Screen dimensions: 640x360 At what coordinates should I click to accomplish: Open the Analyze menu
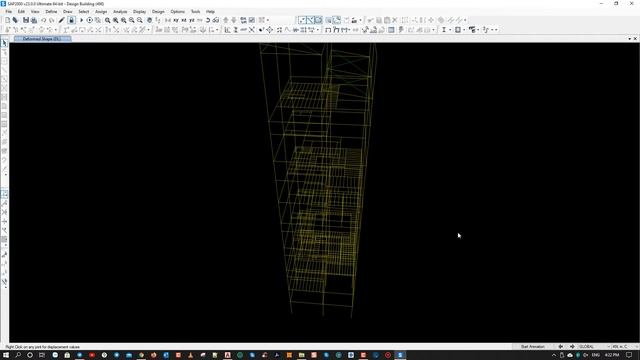(120, 11)
